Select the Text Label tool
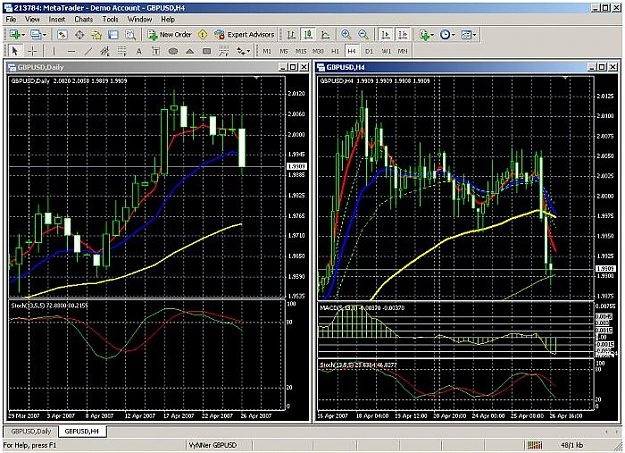625x453 pixels. (x=156, y=51)
